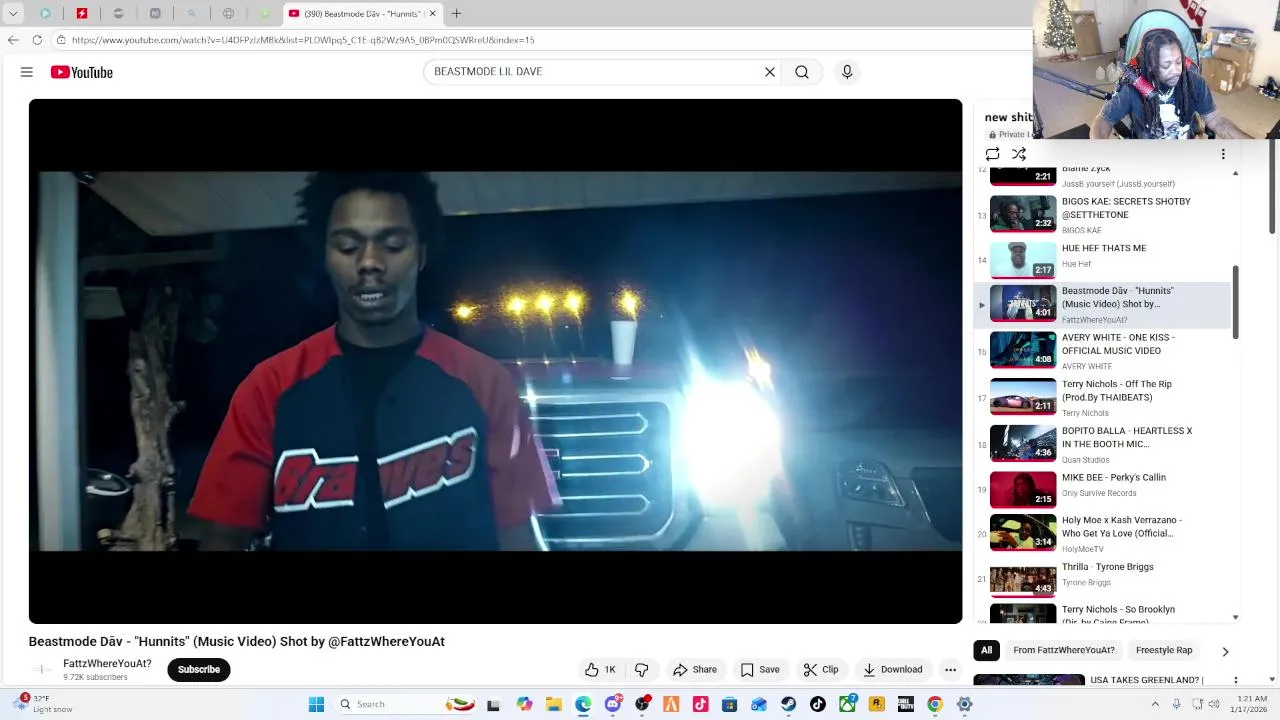Open the browser tab list dropdown

point(13,14)
